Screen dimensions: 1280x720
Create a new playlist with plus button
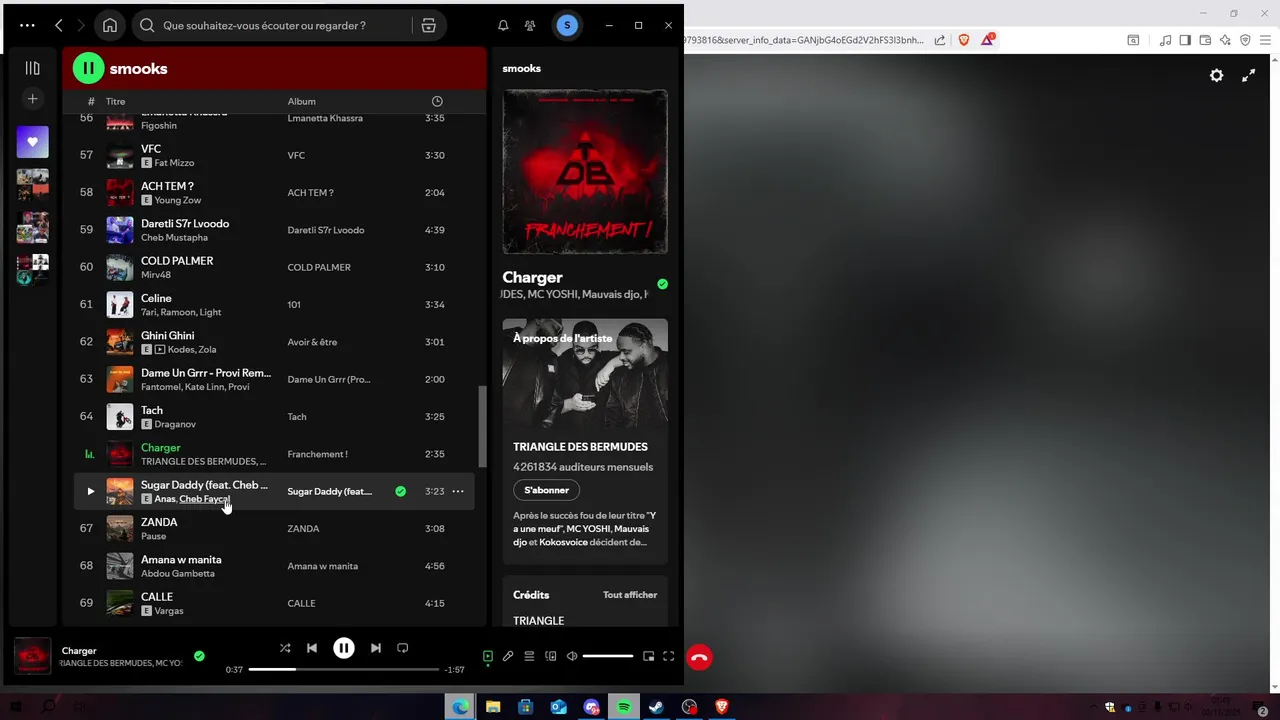(32, 99)
